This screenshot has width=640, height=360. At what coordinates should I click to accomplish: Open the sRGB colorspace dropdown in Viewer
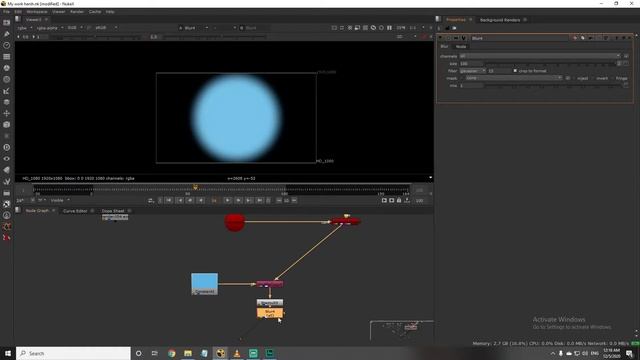click(106, 28)
